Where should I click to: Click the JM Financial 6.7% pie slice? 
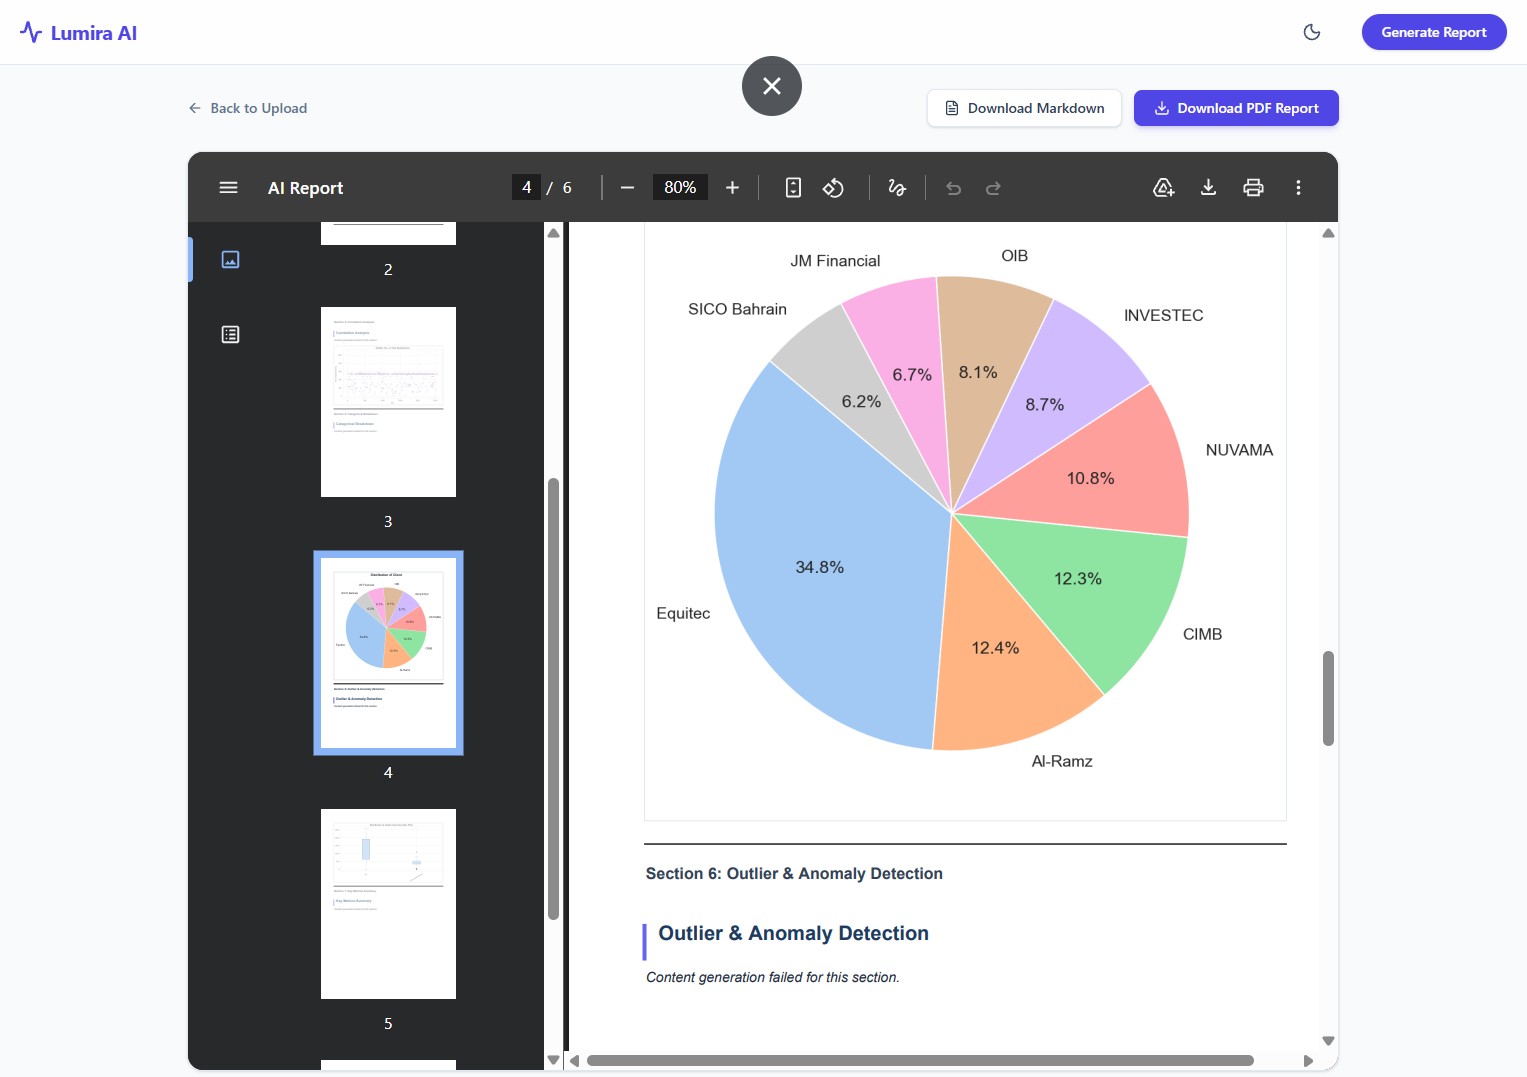pyautogui.click(x=912, y=375)
